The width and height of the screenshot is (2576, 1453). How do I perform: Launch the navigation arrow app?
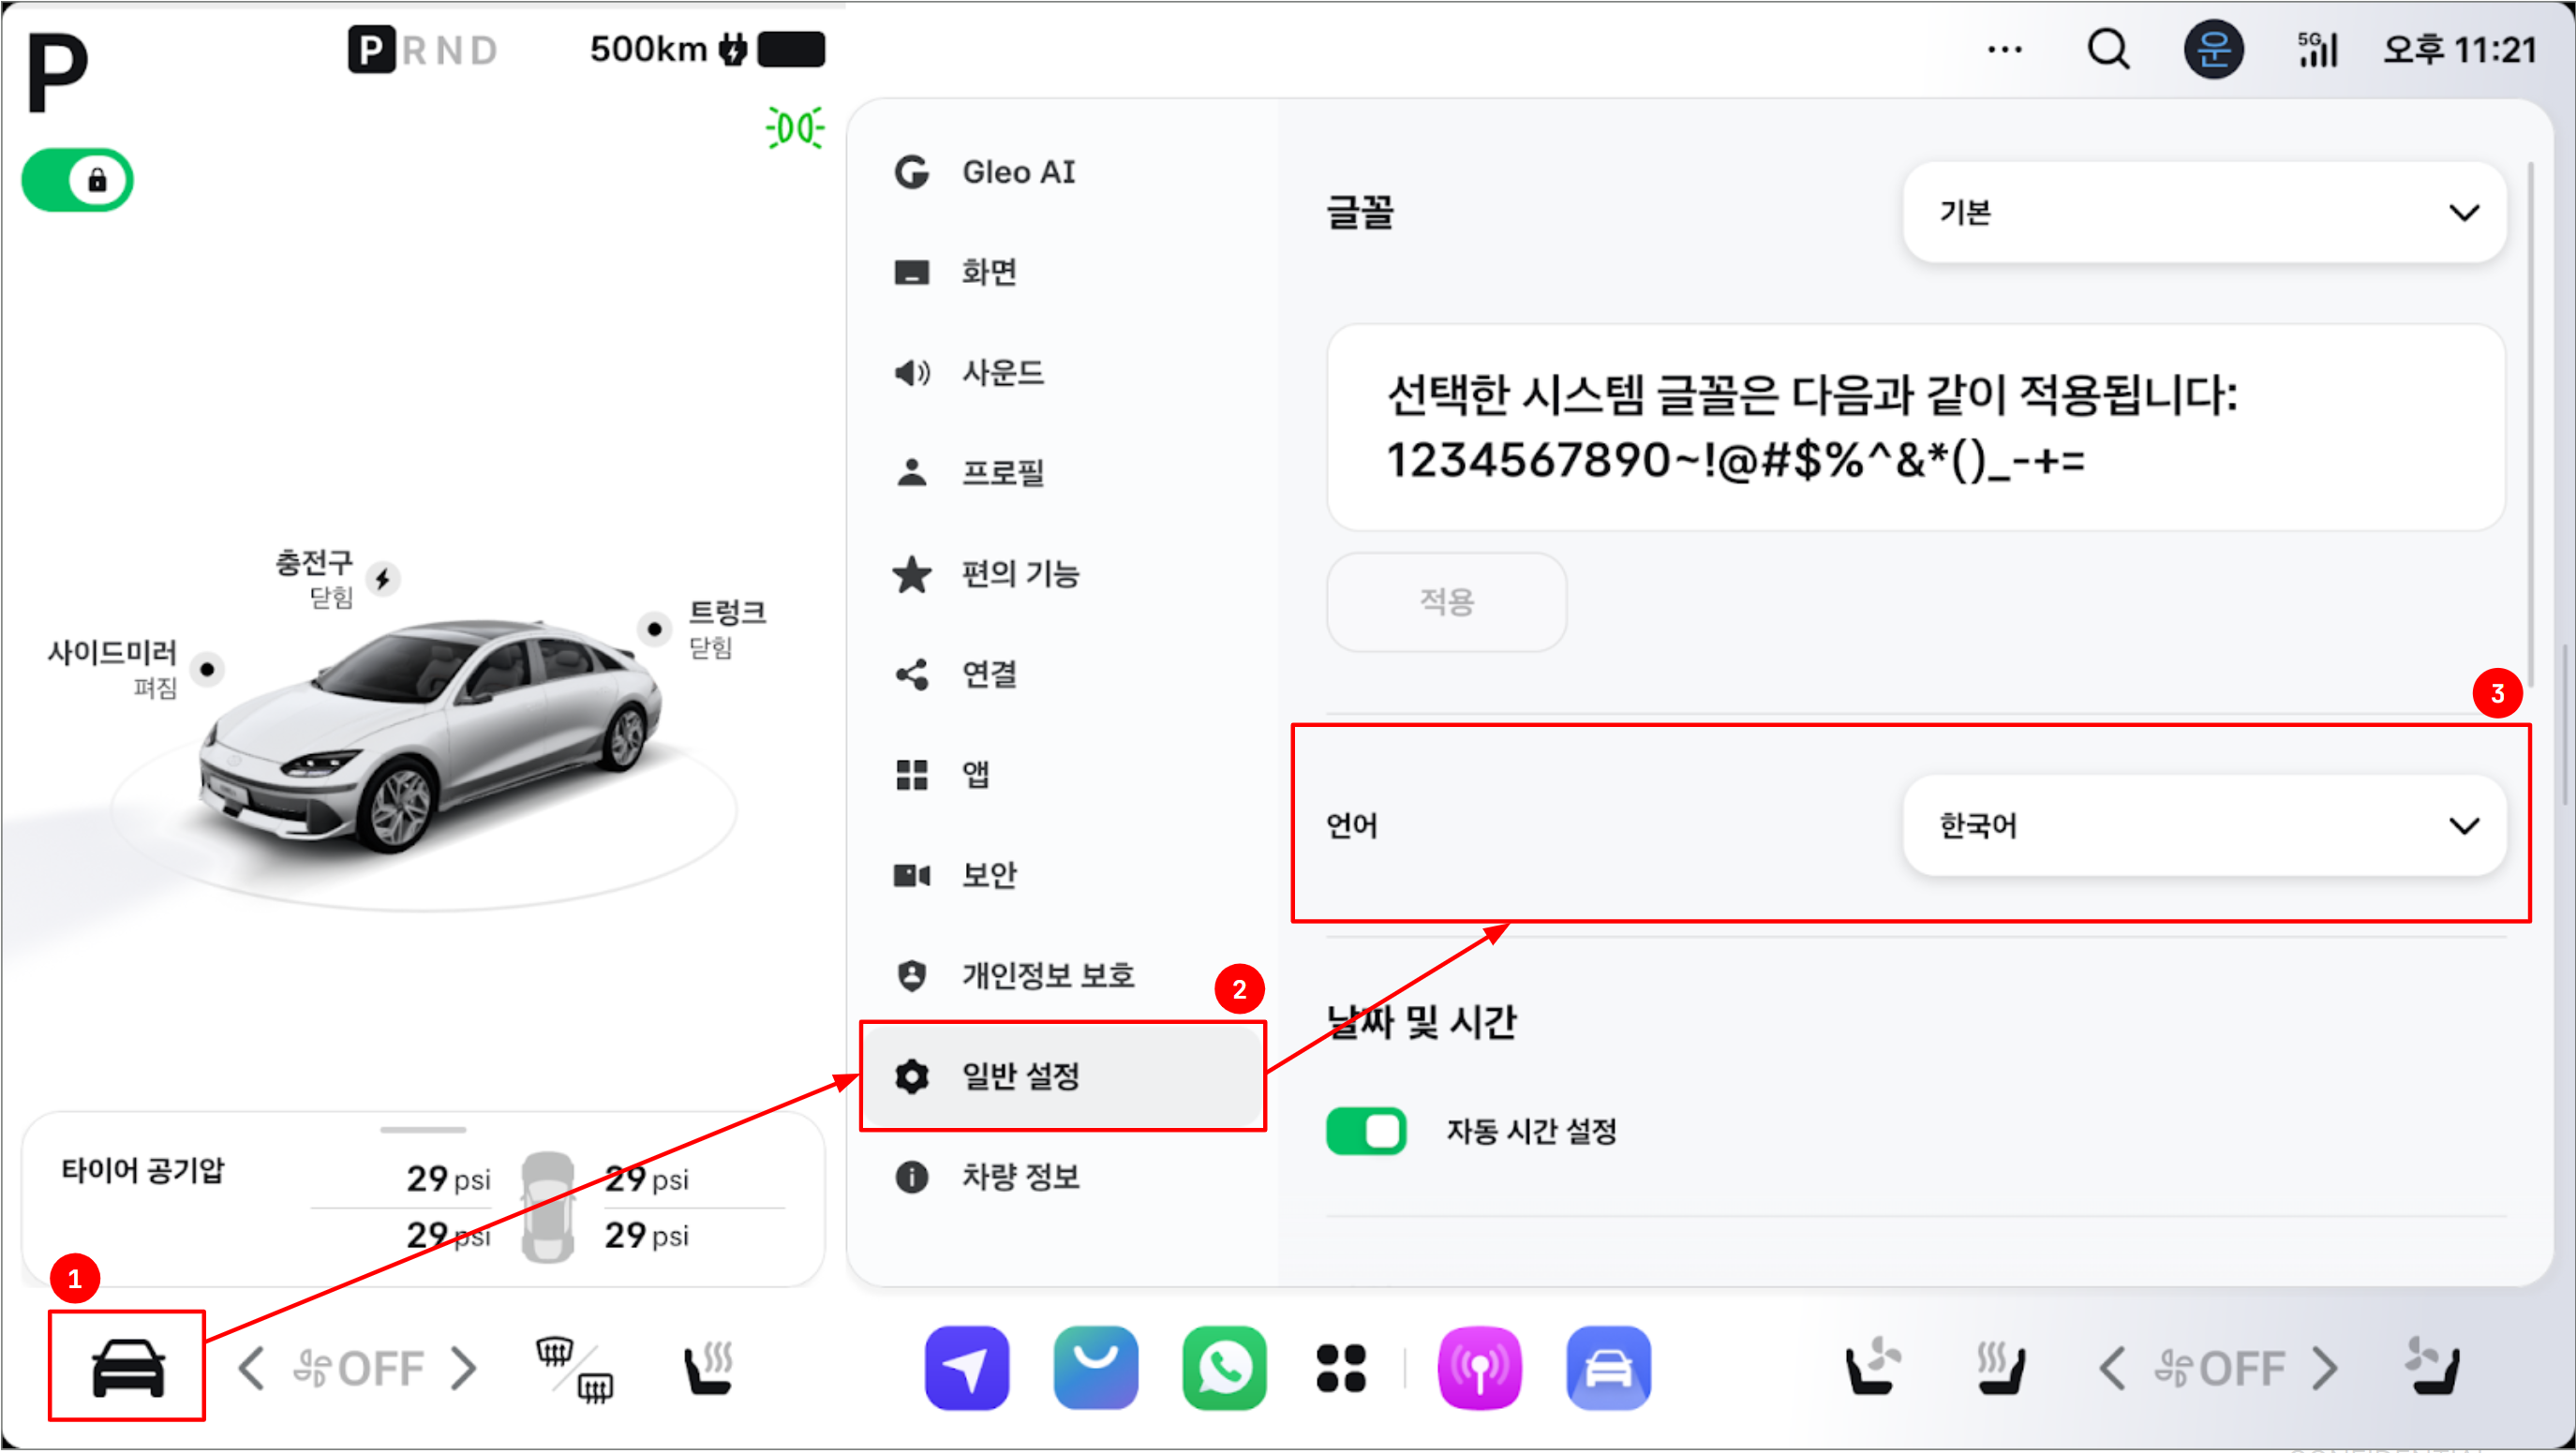coord(966,1367)
